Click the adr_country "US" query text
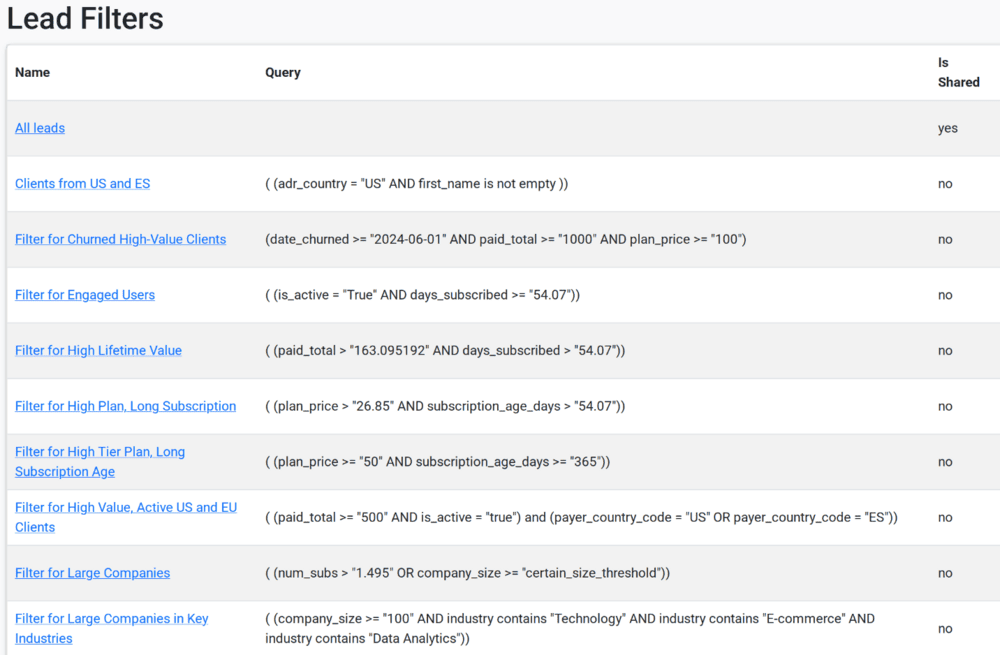Screen dimensions: 1000x655 click(x=416, y=184)
